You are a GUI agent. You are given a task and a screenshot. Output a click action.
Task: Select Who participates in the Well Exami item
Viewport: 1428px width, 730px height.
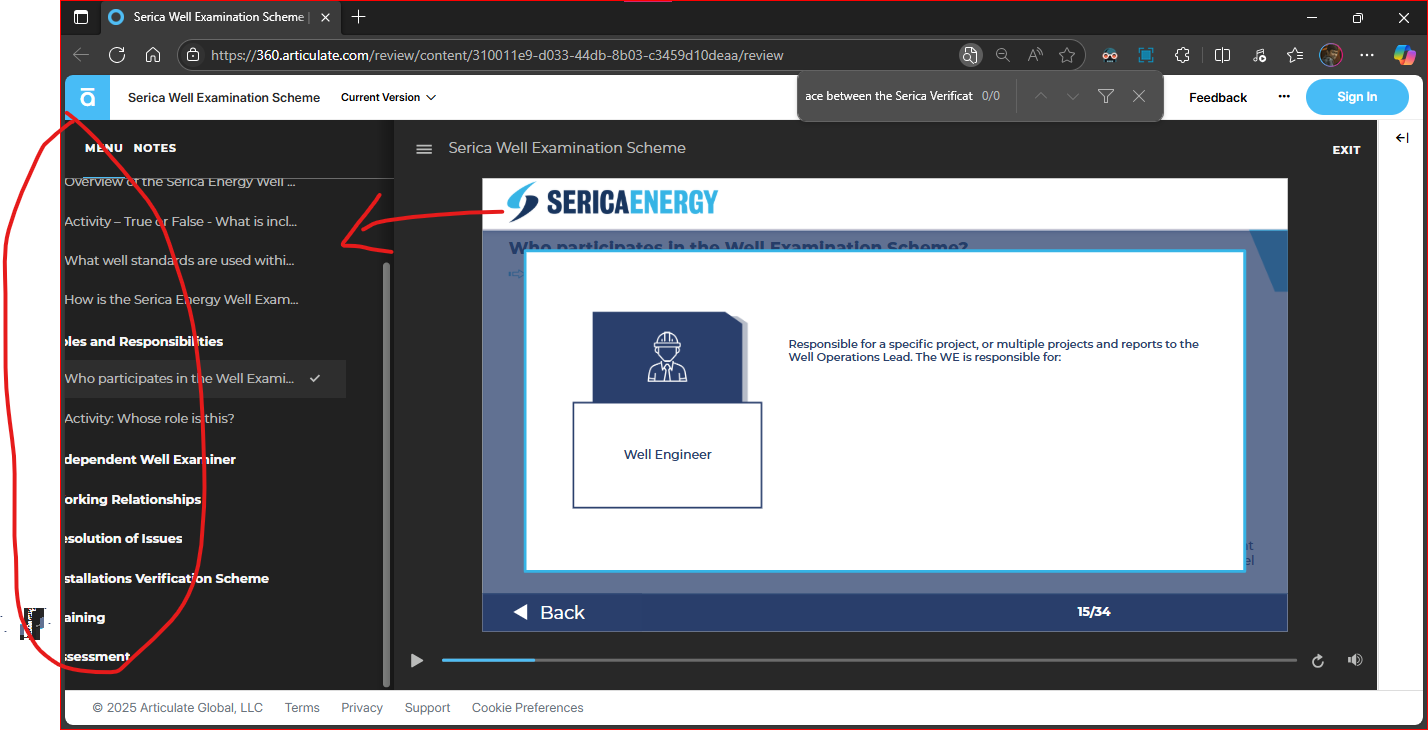(x=205, y=379)
